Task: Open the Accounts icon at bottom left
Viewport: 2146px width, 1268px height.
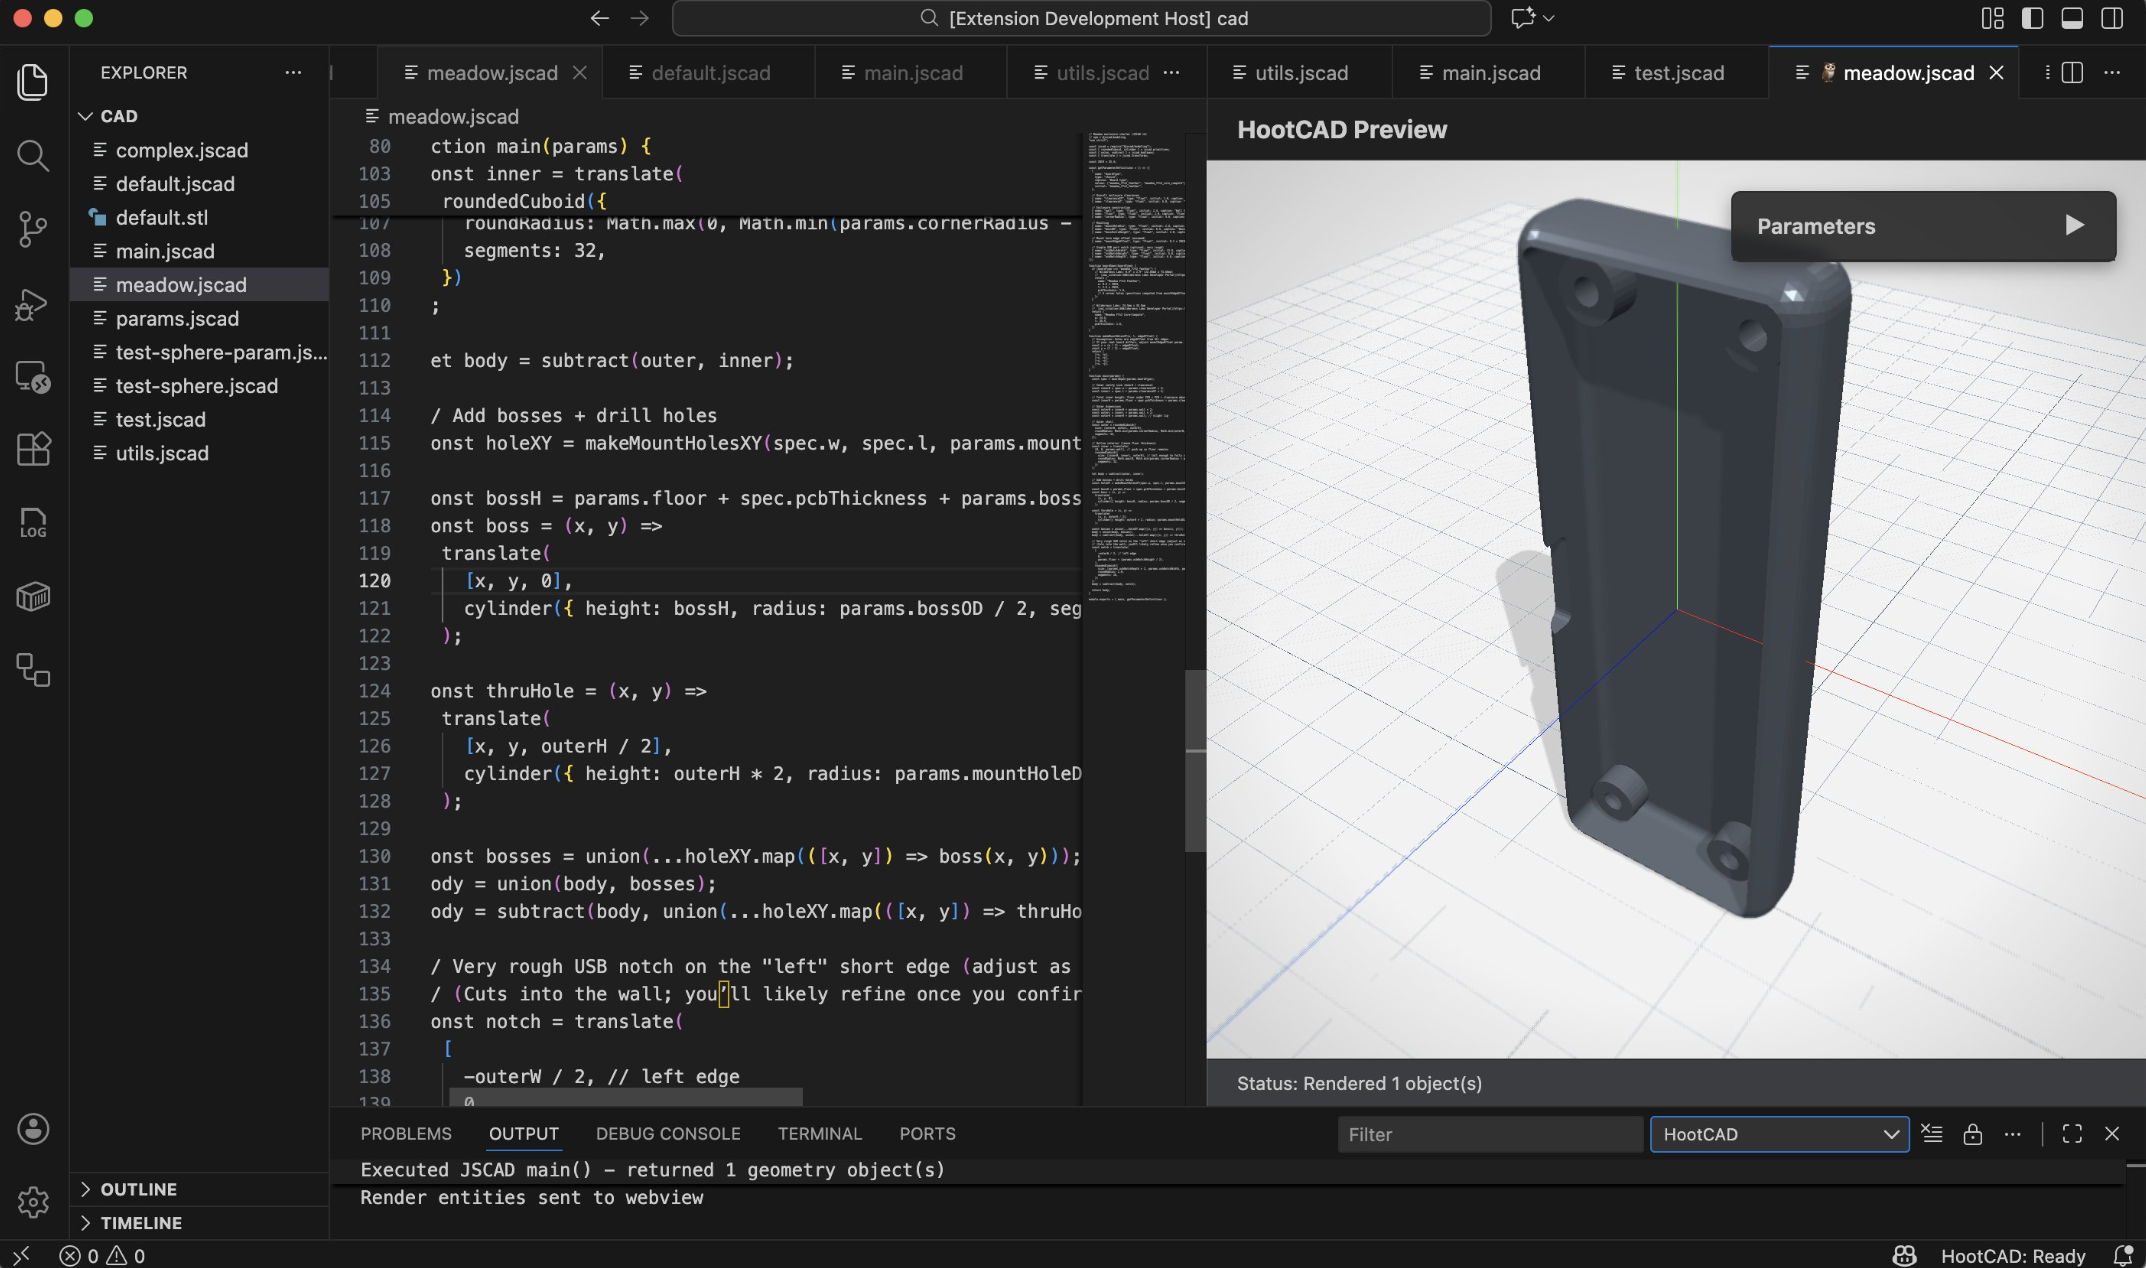Action: coord(33,1128)
